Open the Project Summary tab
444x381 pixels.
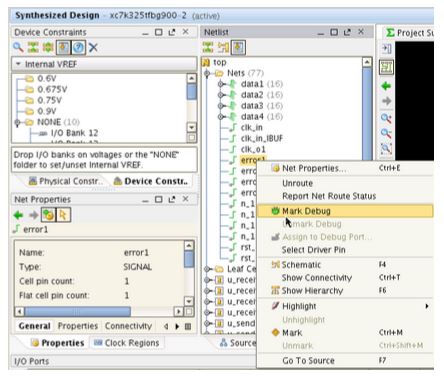(409, 33)
